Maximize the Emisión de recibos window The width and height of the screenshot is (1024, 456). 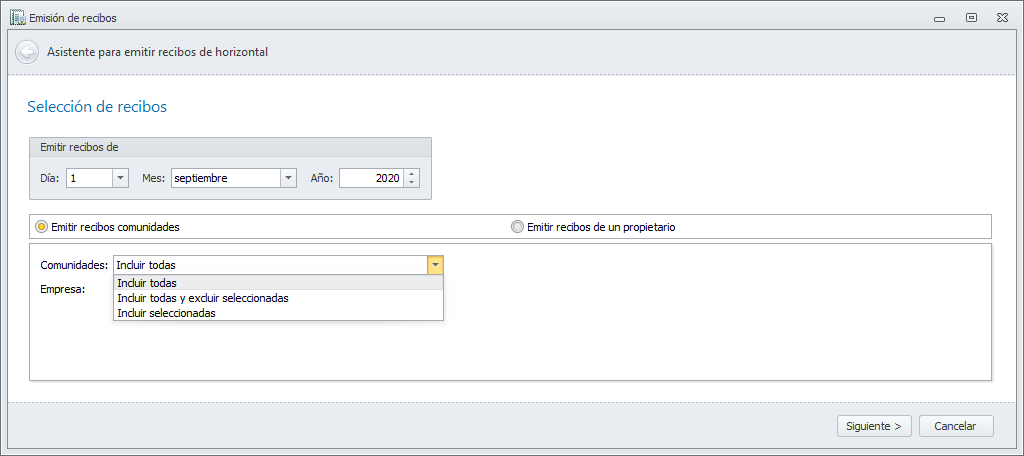971,17
